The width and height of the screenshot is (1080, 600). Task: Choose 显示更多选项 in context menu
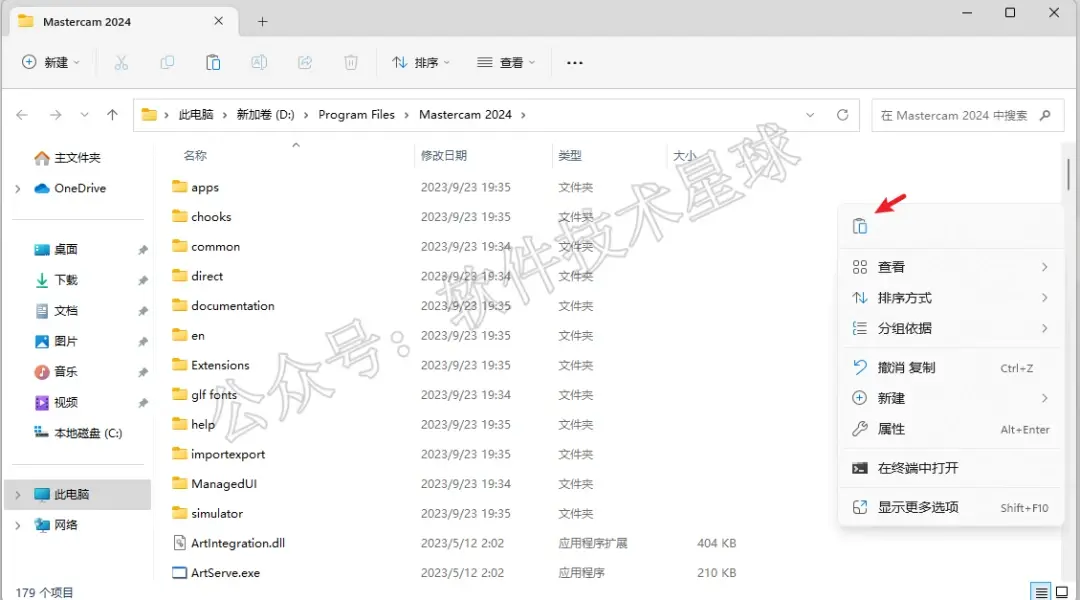coord(951,508)
